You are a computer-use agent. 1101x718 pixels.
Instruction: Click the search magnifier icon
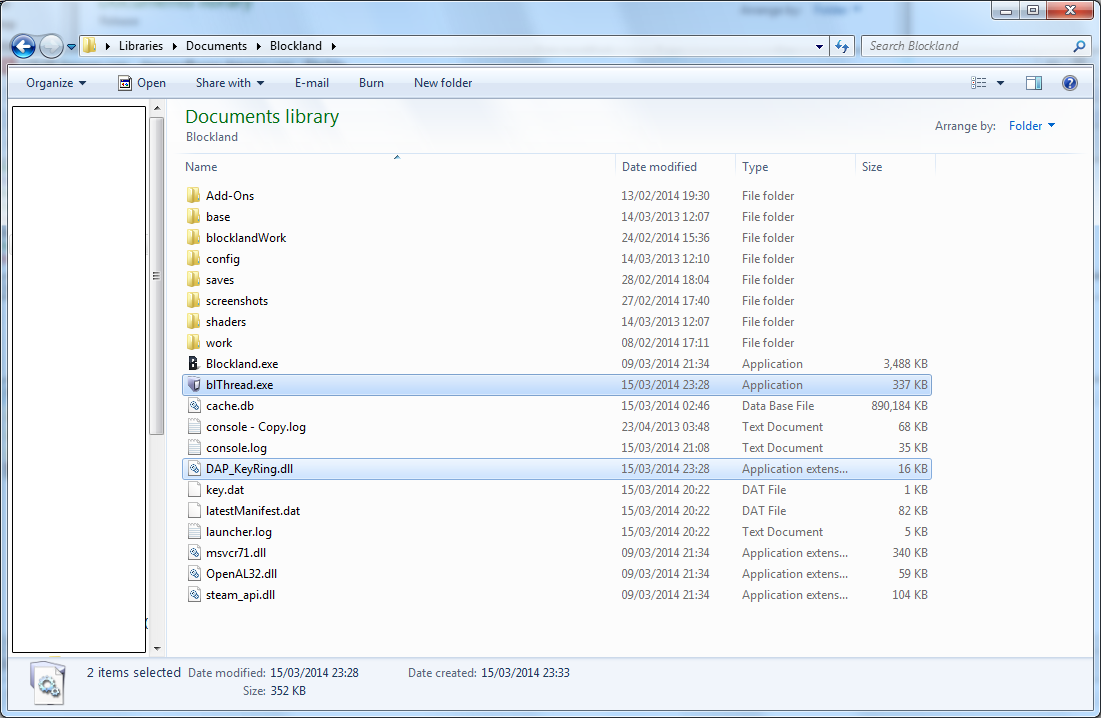pos(1079,46)
